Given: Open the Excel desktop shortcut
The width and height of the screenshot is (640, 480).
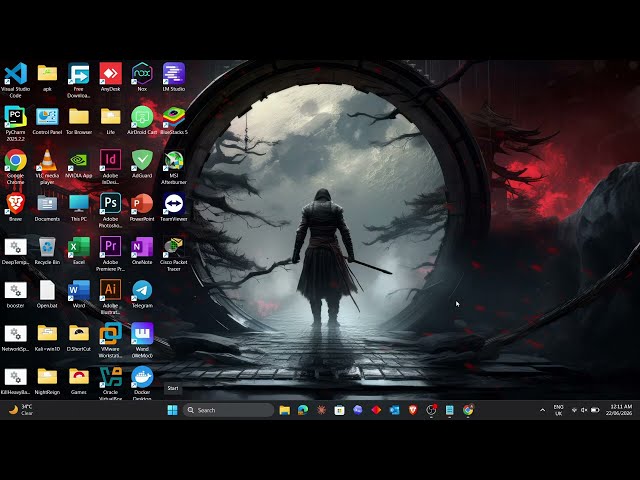Looking at the screenshot, I should pyautogui.click(x=79, y=250).
